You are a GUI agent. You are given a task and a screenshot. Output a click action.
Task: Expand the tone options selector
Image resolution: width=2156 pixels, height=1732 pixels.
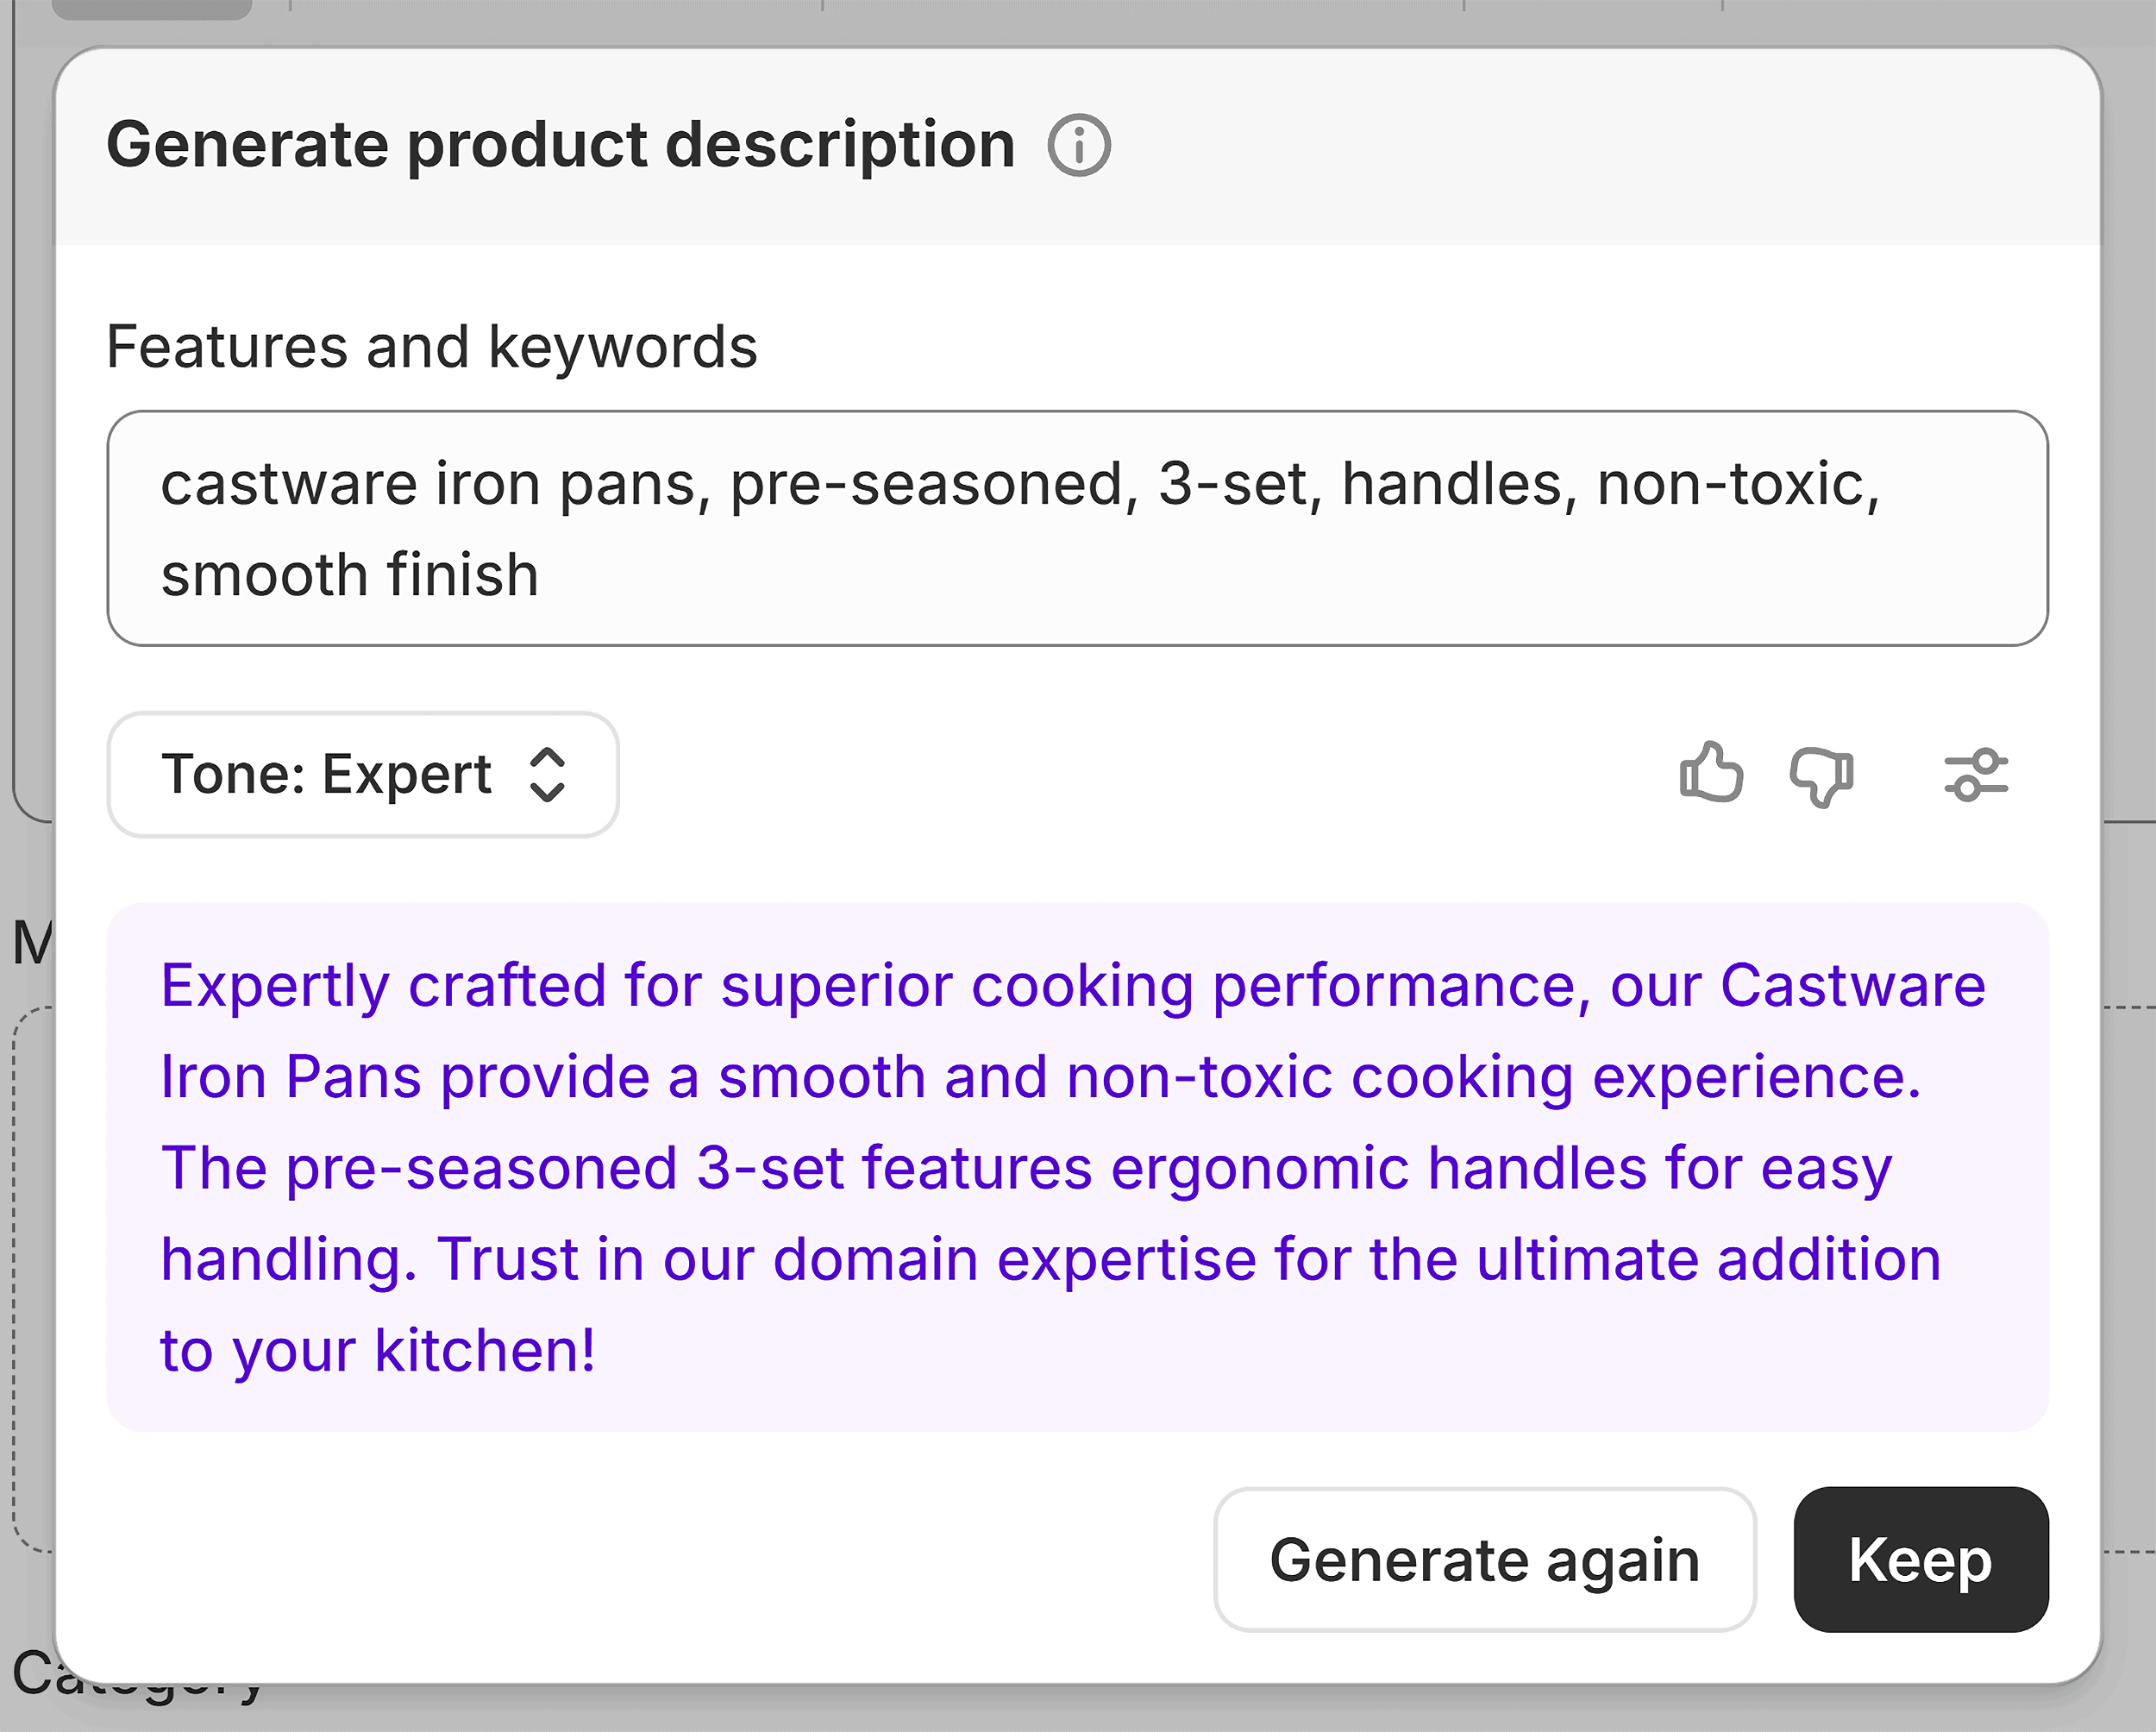(363, 776)
